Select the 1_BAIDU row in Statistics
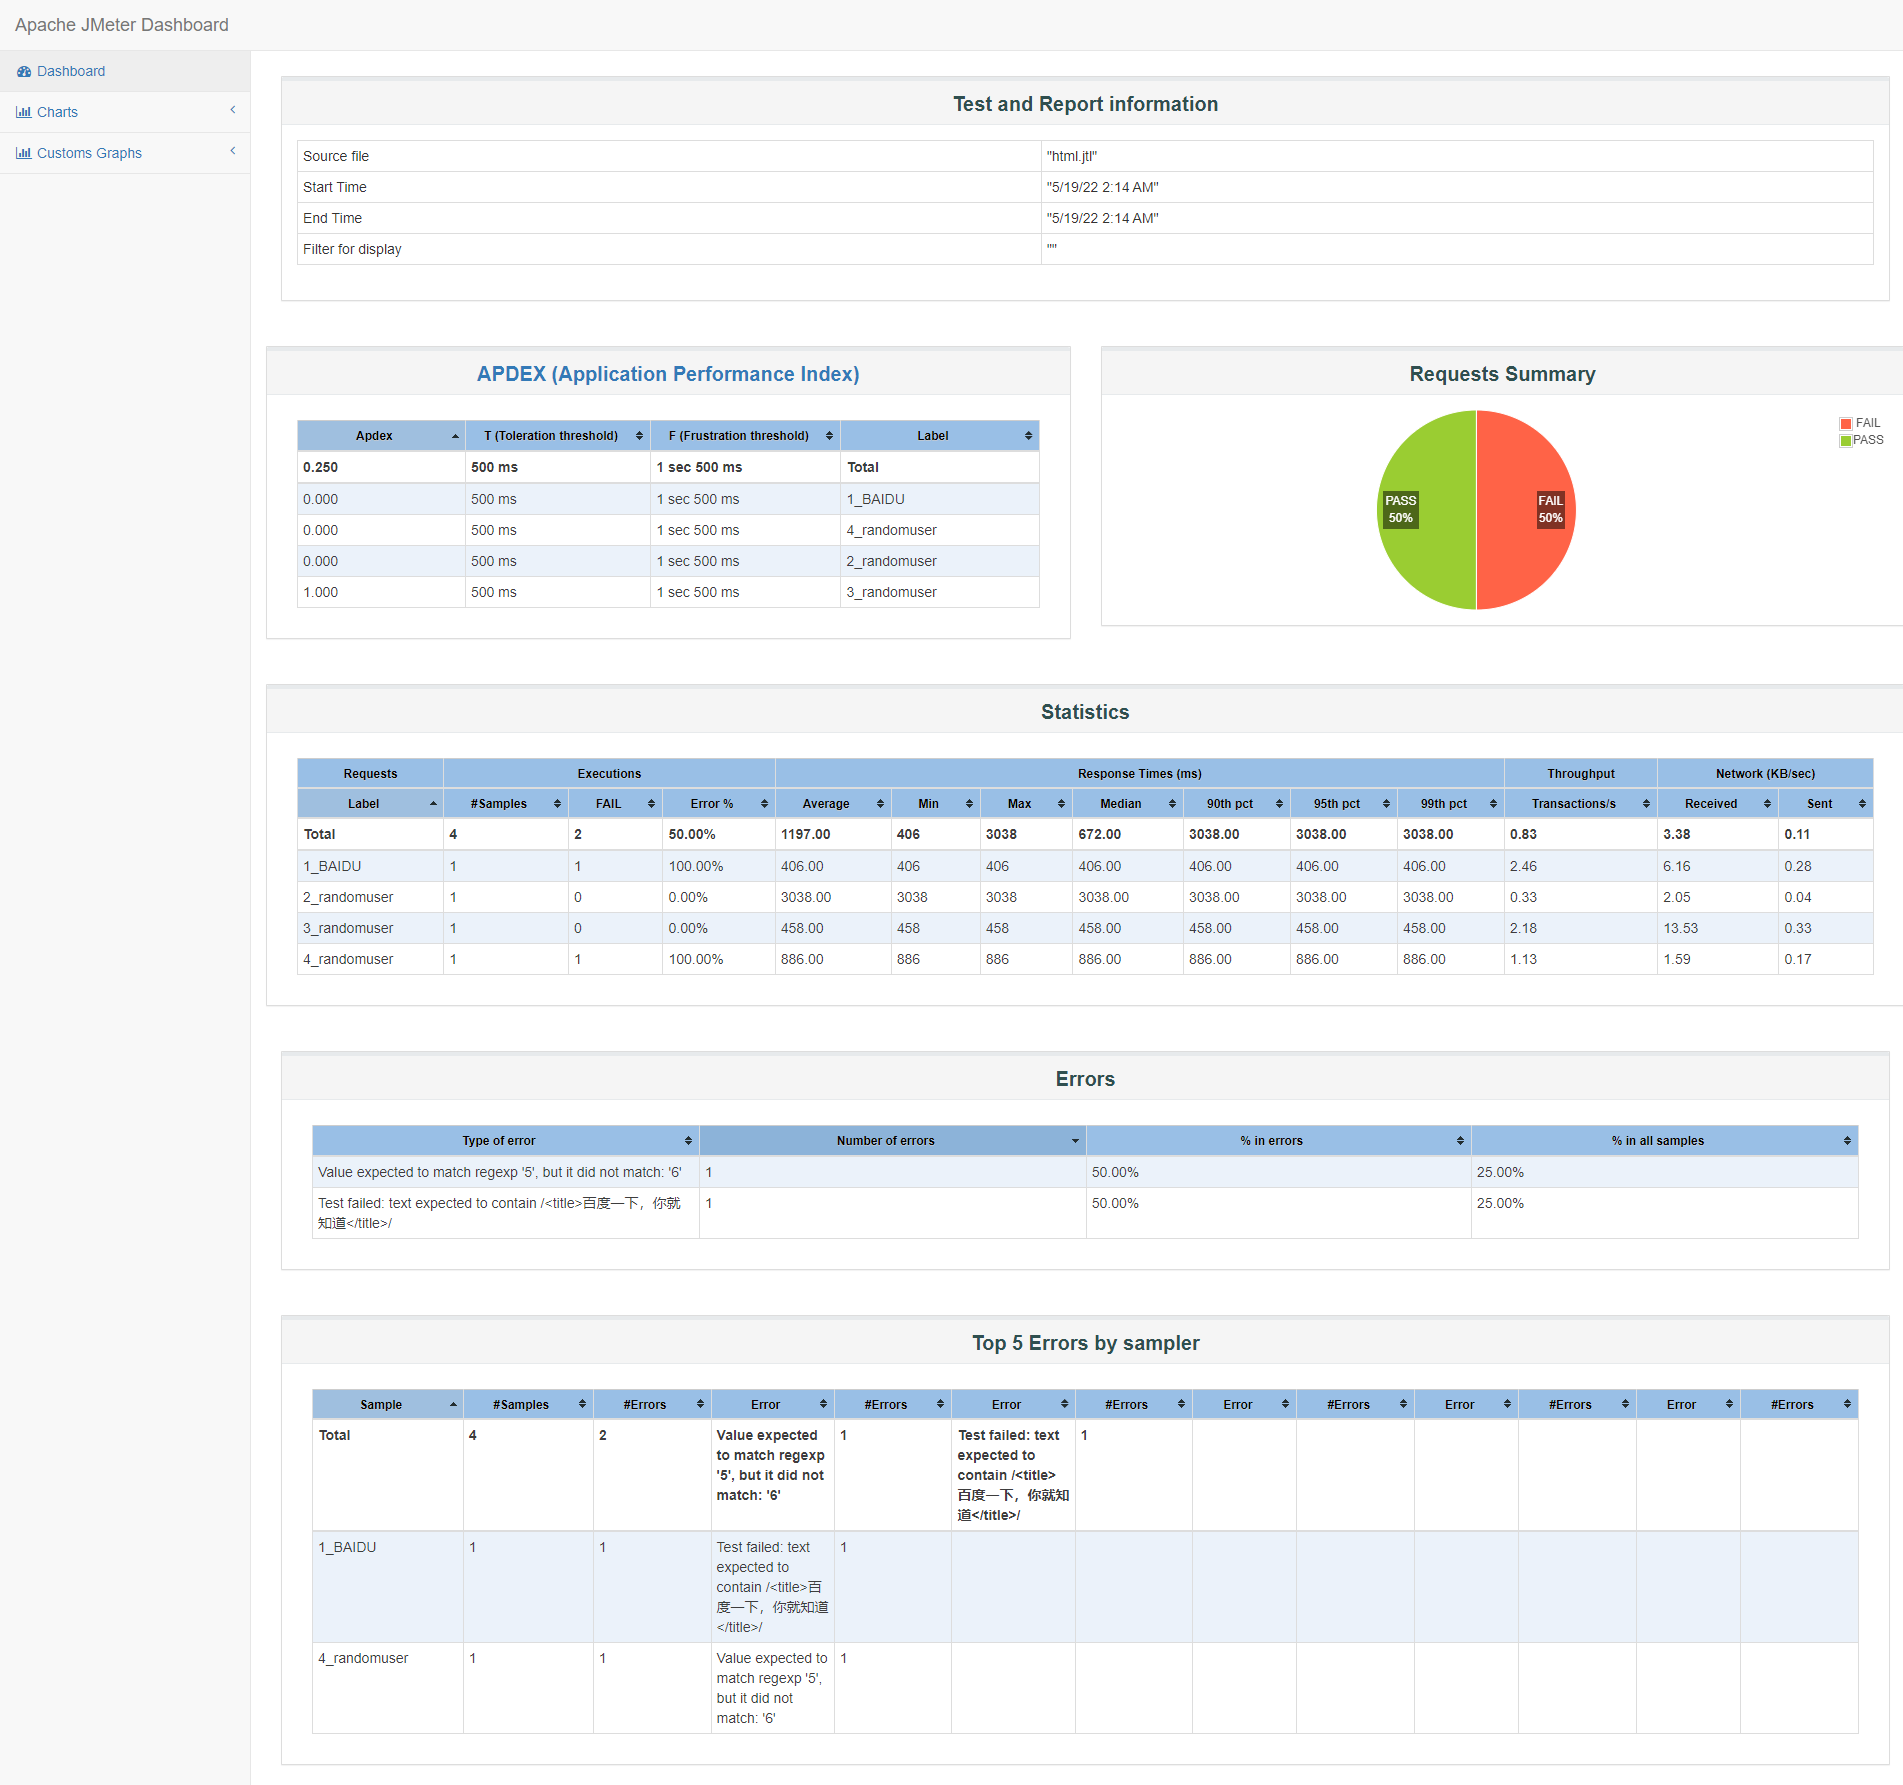Viewport: 1903px width, 1785px height. click(x=1085, y=867)
